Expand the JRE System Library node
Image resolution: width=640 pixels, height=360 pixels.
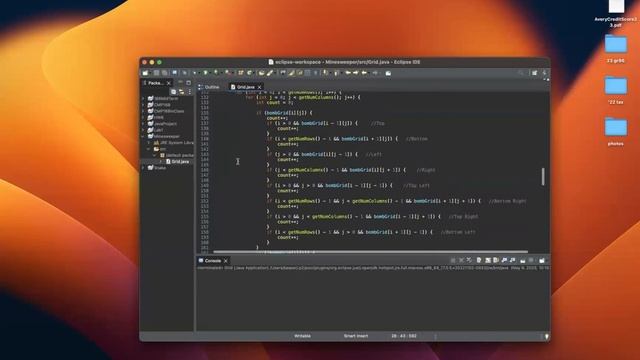[x=149, y=143]
